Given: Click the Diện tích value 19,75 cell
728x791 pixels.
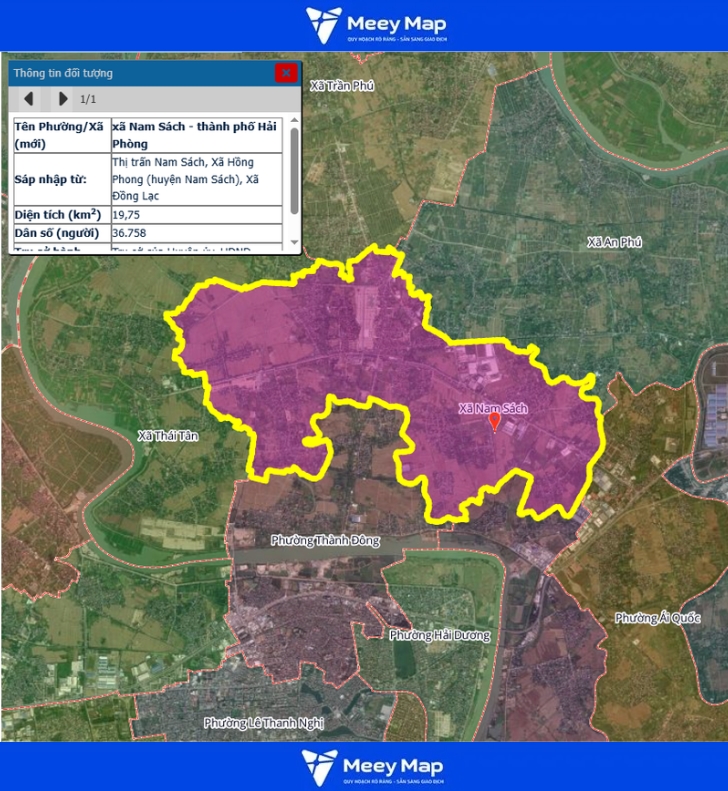Looking at the screenshot, I should [195, 214].
